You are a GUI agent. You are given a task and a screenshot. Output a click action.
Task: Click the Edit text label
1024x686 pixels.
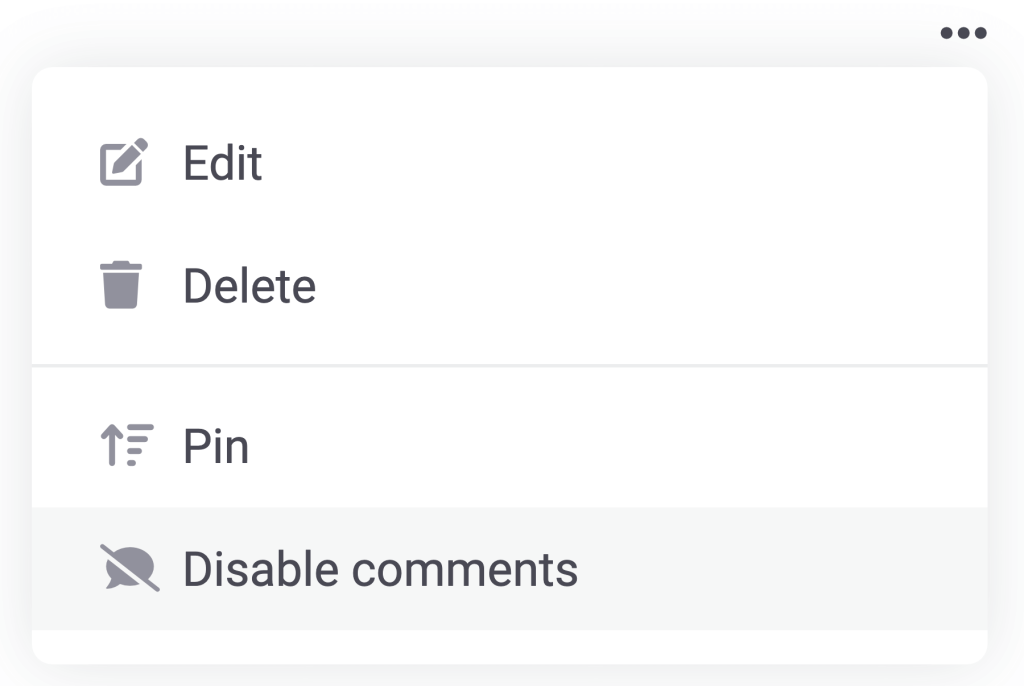point(223,163)
